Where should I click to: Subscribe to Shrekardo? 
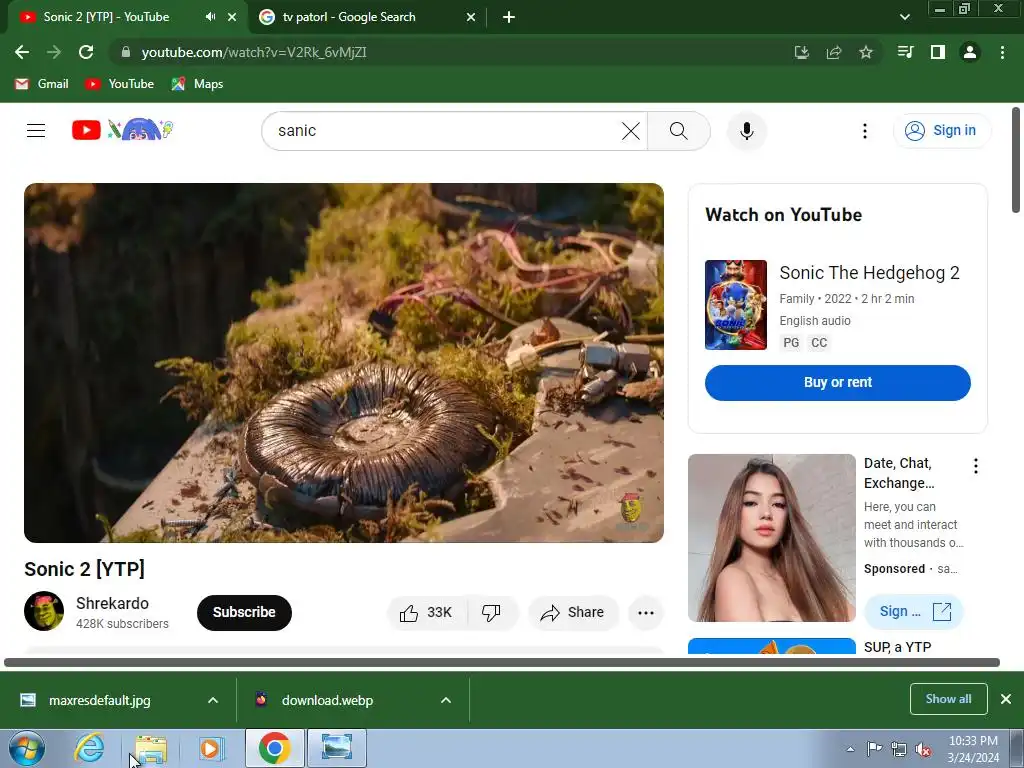pyautogui.click(x=244, y=613)
